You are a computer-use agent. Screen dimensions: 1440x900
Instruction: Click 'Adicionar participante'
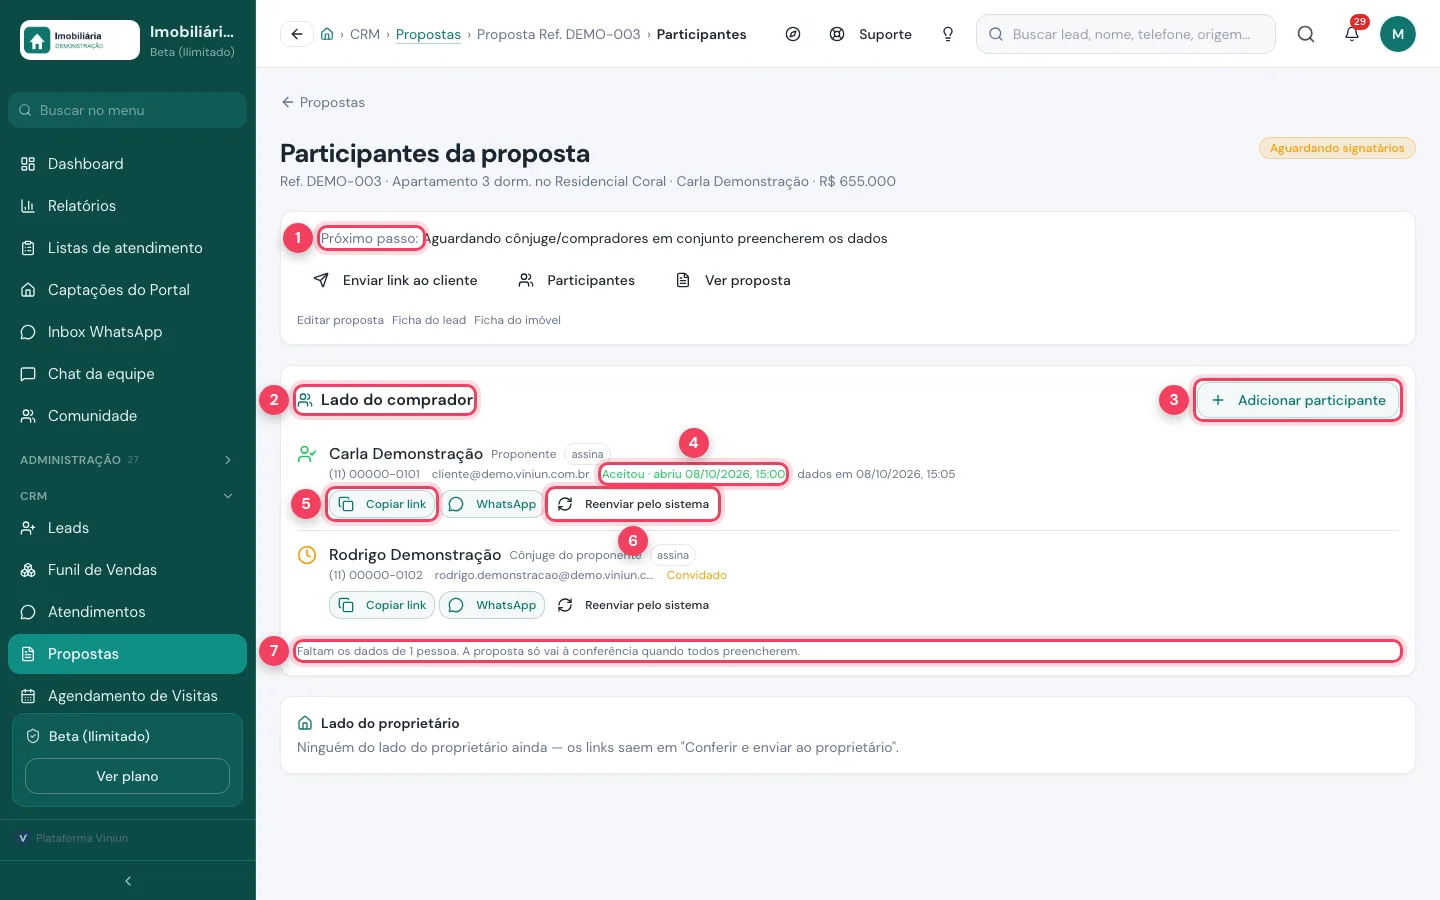point(1298,400)
